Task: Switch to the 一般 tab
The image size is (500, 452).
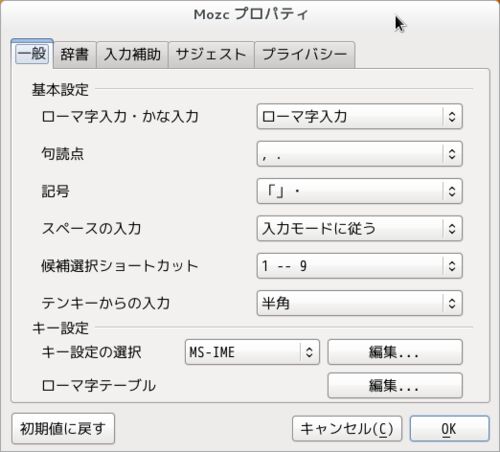Action: coord(32,54)
